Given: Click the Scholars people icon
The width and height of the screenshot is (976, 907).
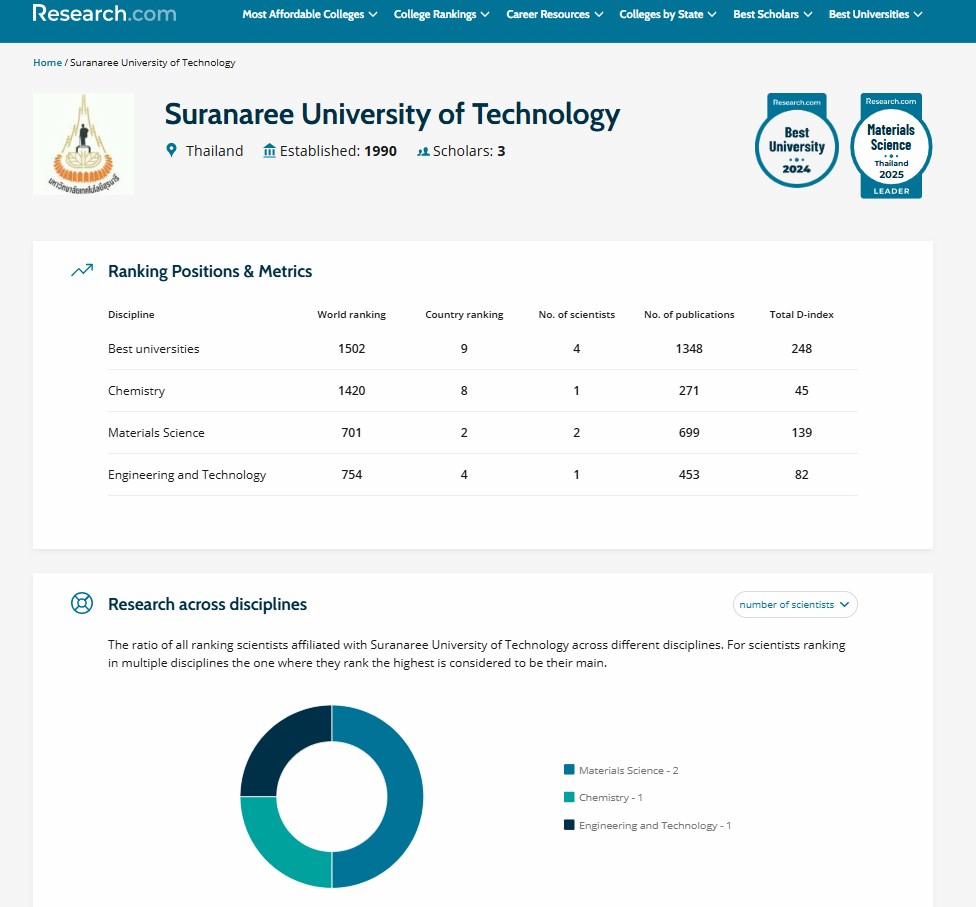Looking at the screenshot, I should tap(423, 151).
